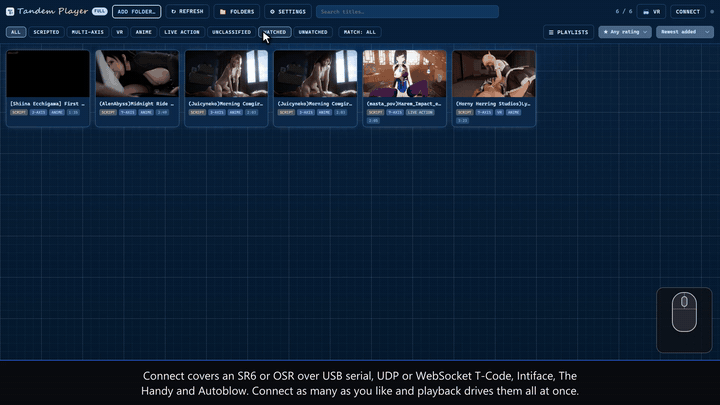
Task: Click SCRIPT tag on the Shiina Ecchigawa card
Action: point(19,112)
